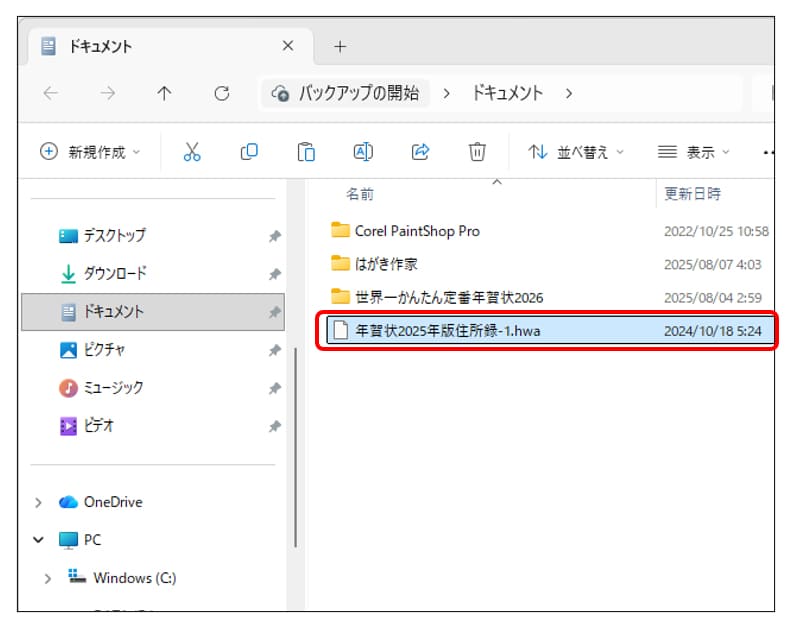Refresh the current folder view

tap(222, 93)
